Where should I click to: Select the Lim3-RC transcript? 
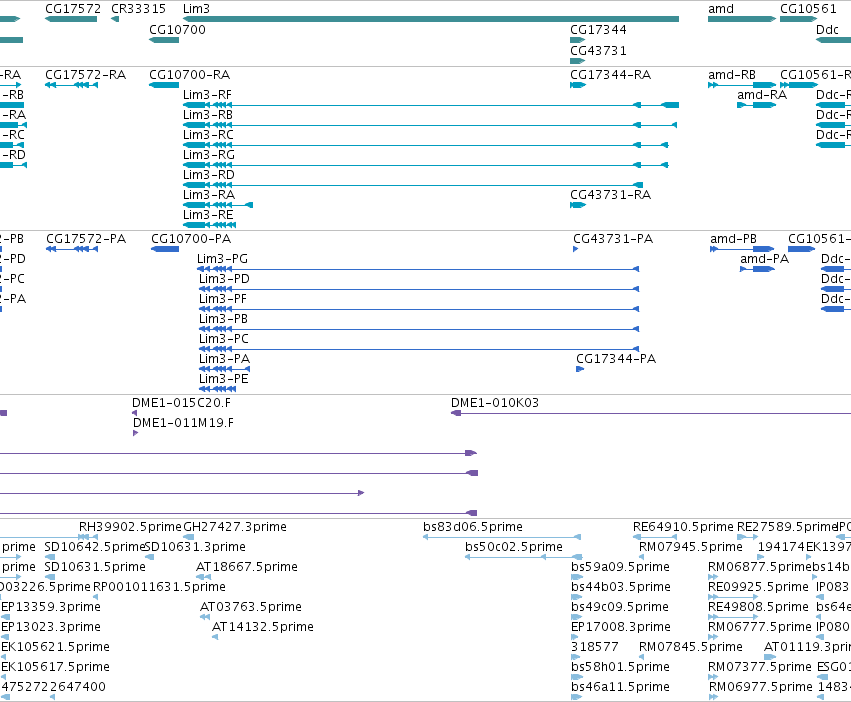[x=426, y=145]
